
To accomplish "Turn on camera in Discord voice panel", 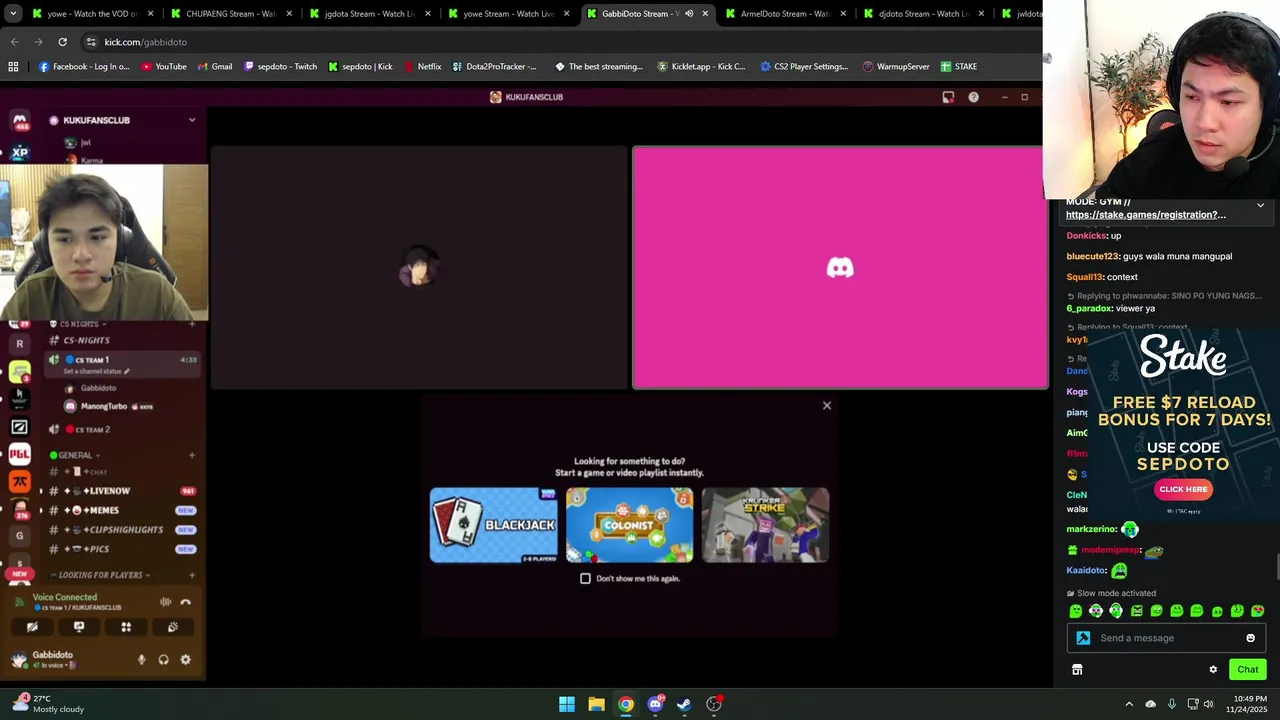I will [32, 627].
